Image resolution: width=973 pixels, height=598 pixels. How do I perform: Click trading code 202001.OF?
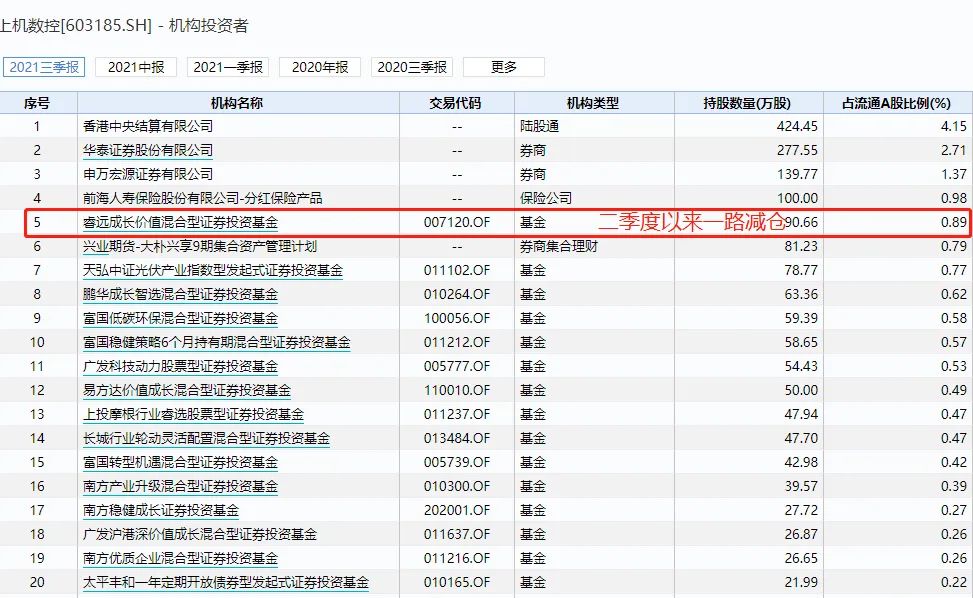pyautogui.click(x=457, y=511)
